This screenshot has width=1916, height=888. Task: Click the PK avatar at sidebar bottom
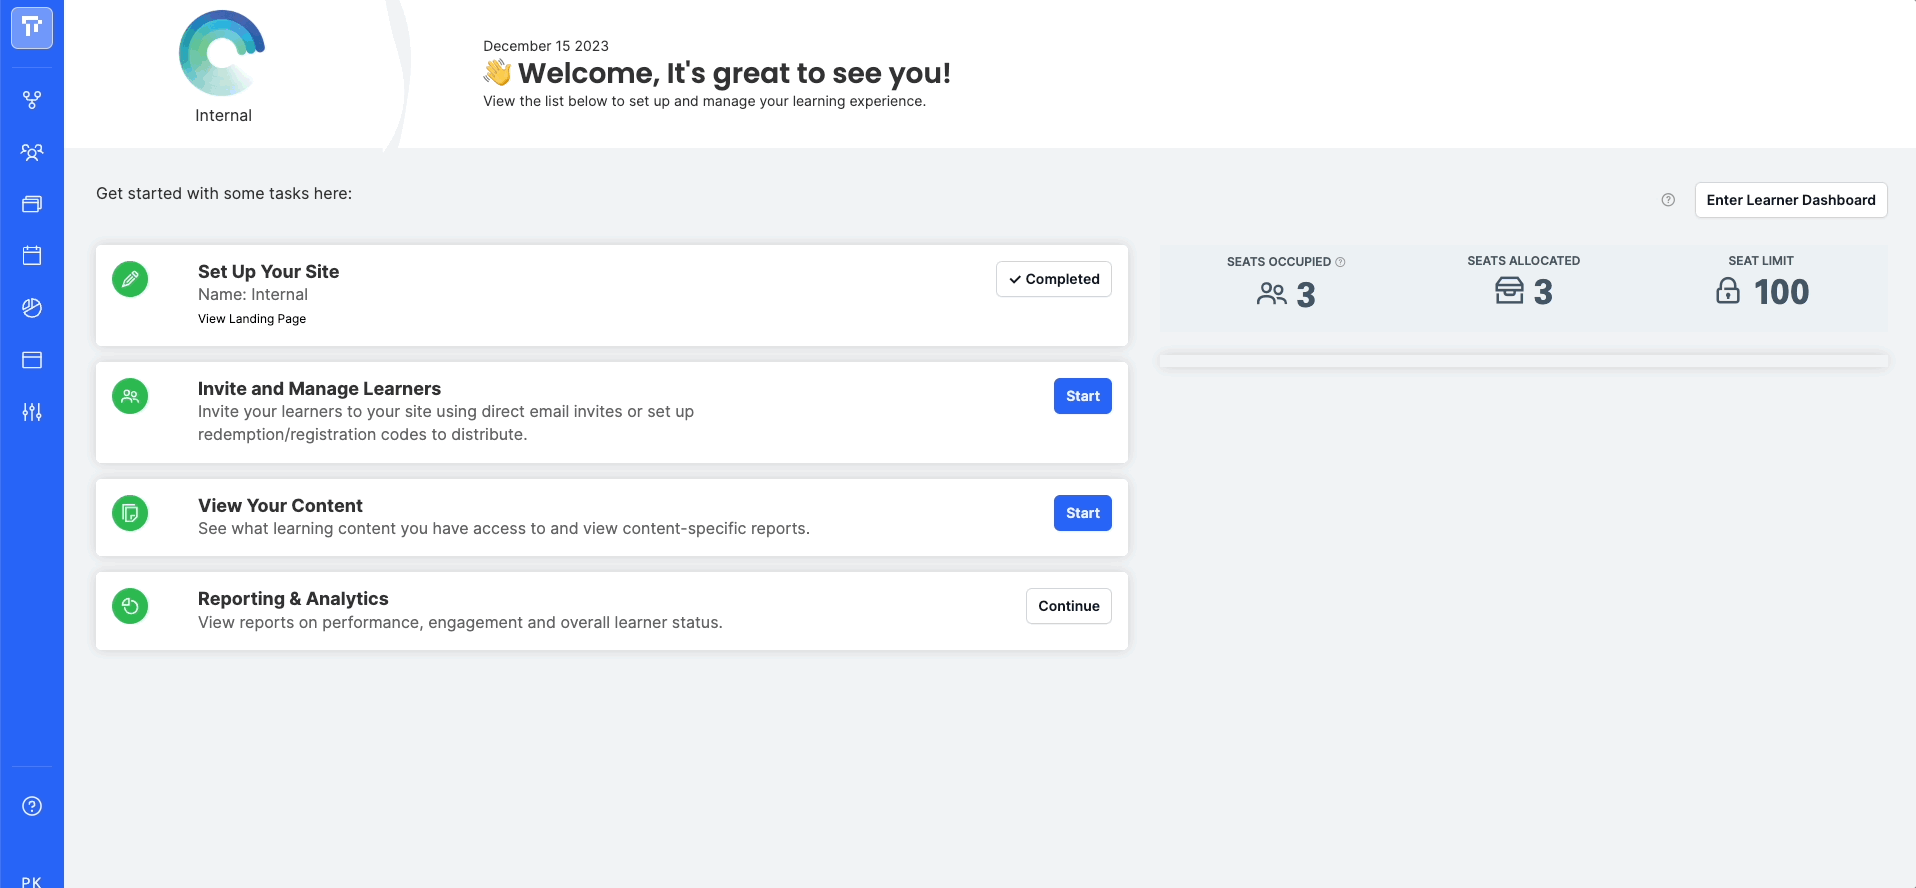click(x=32, y=879)
